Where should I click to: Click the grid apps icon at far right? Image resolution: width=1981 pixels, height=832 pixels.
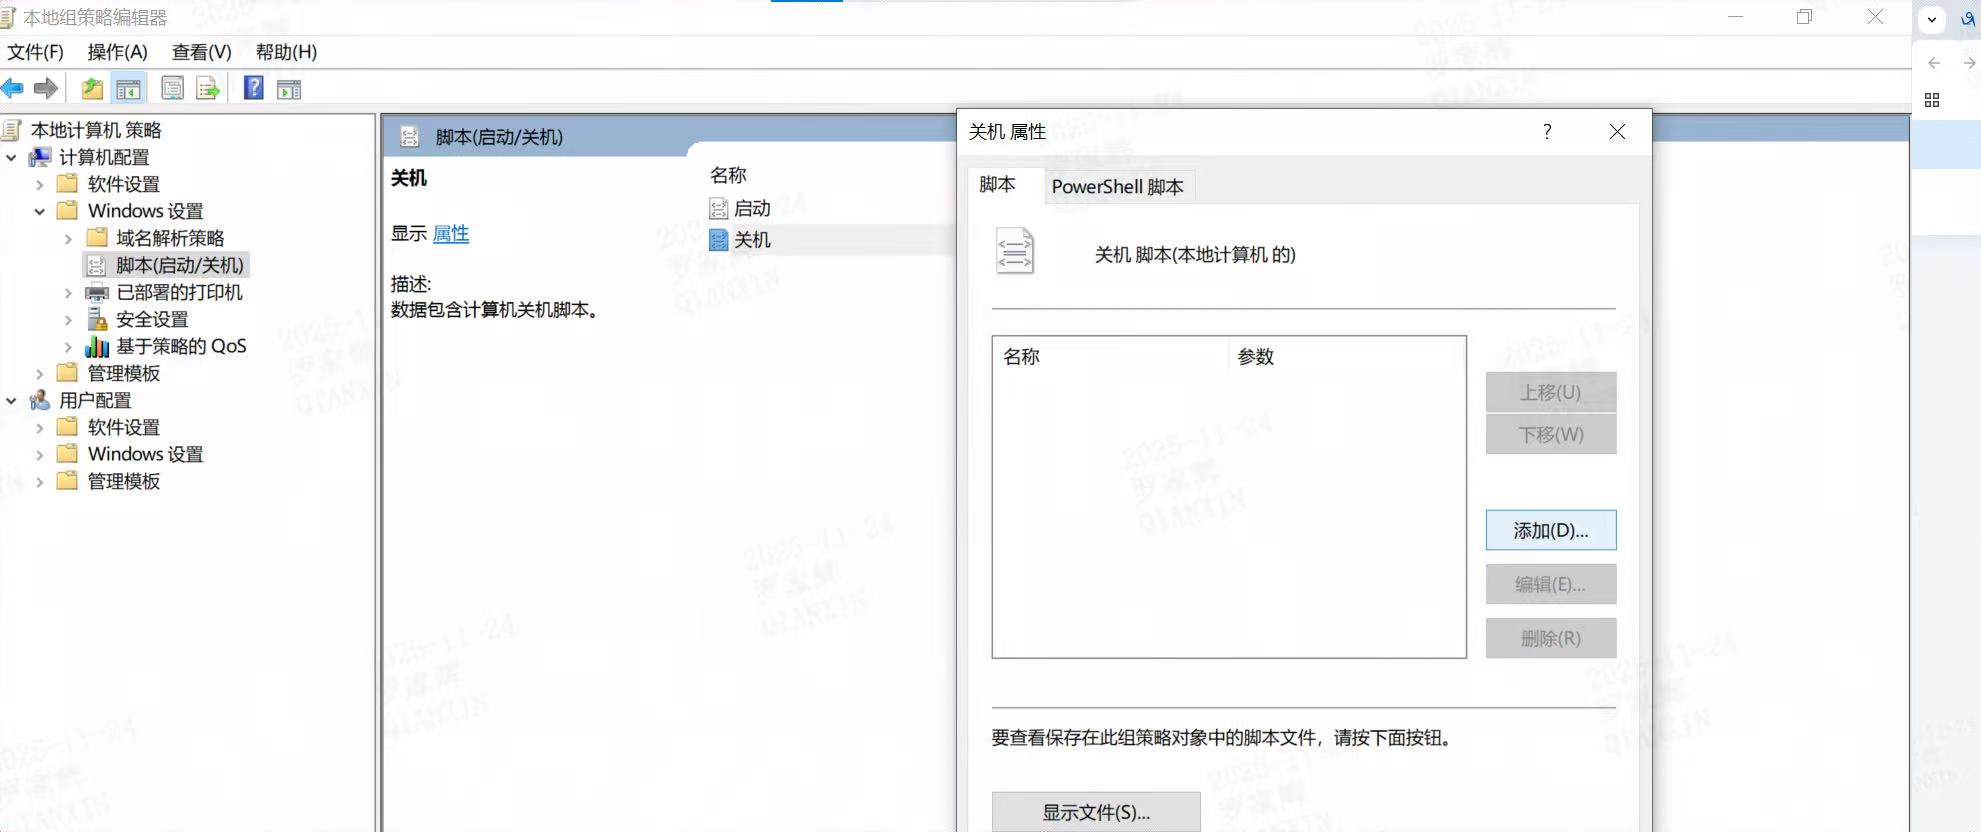pyautogui.click(x=1932, y=100)
